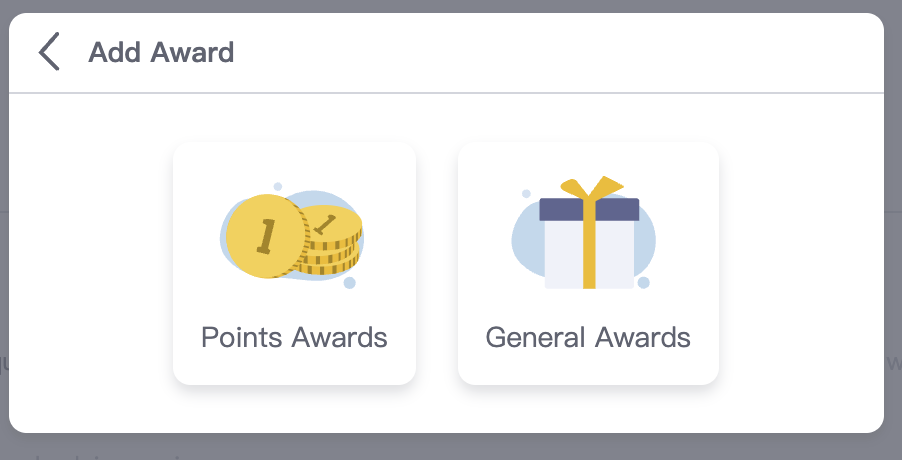Screen dimensions: 902x460
Task: Click the empty header area right of "Add Award"
Action: [x=560, y=52]
